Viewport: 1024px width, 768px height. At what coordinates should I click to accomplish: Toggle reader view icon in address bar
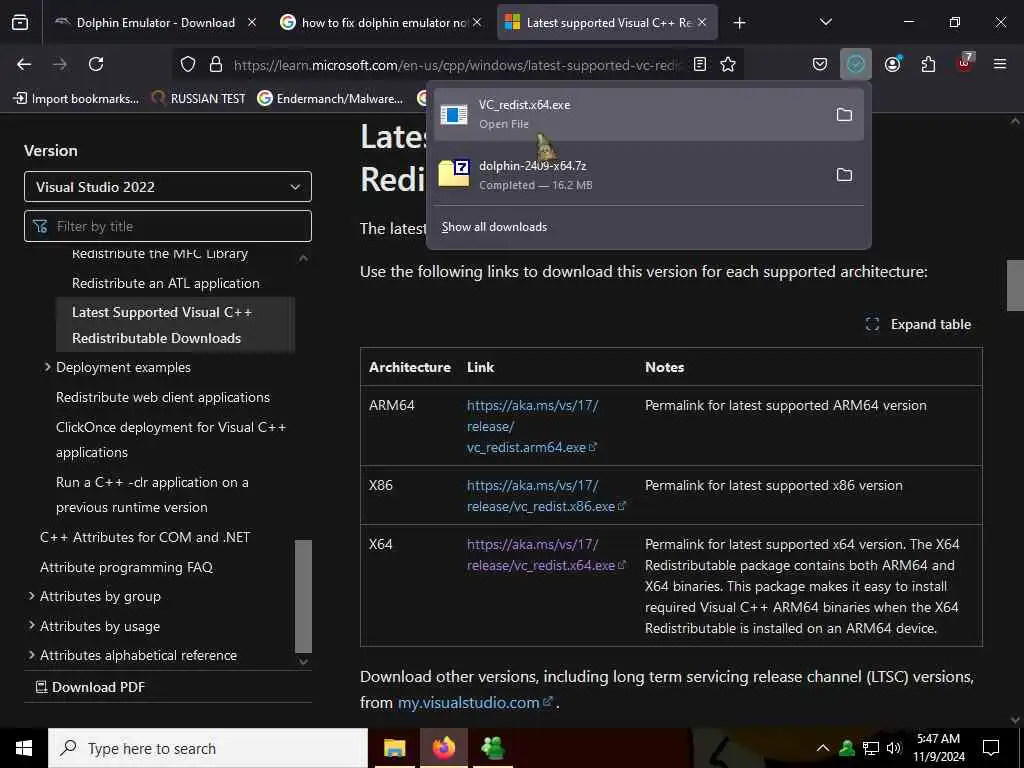click(x=699, y=64)
